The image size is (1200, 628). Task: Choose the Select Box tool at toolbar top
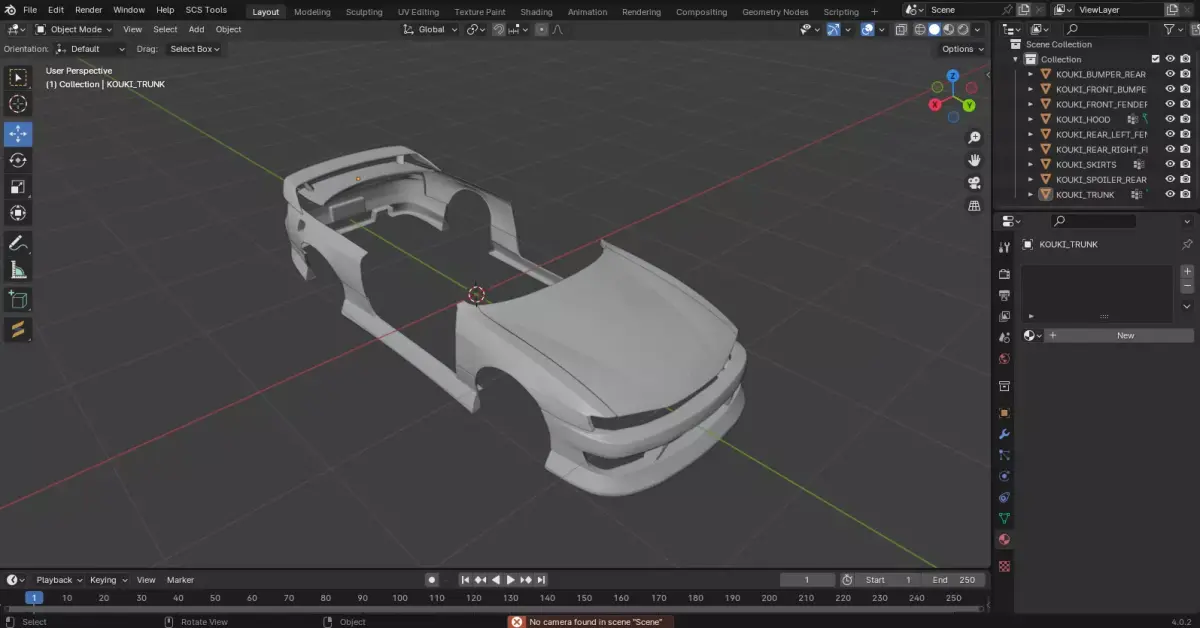[x=18, y=78]
